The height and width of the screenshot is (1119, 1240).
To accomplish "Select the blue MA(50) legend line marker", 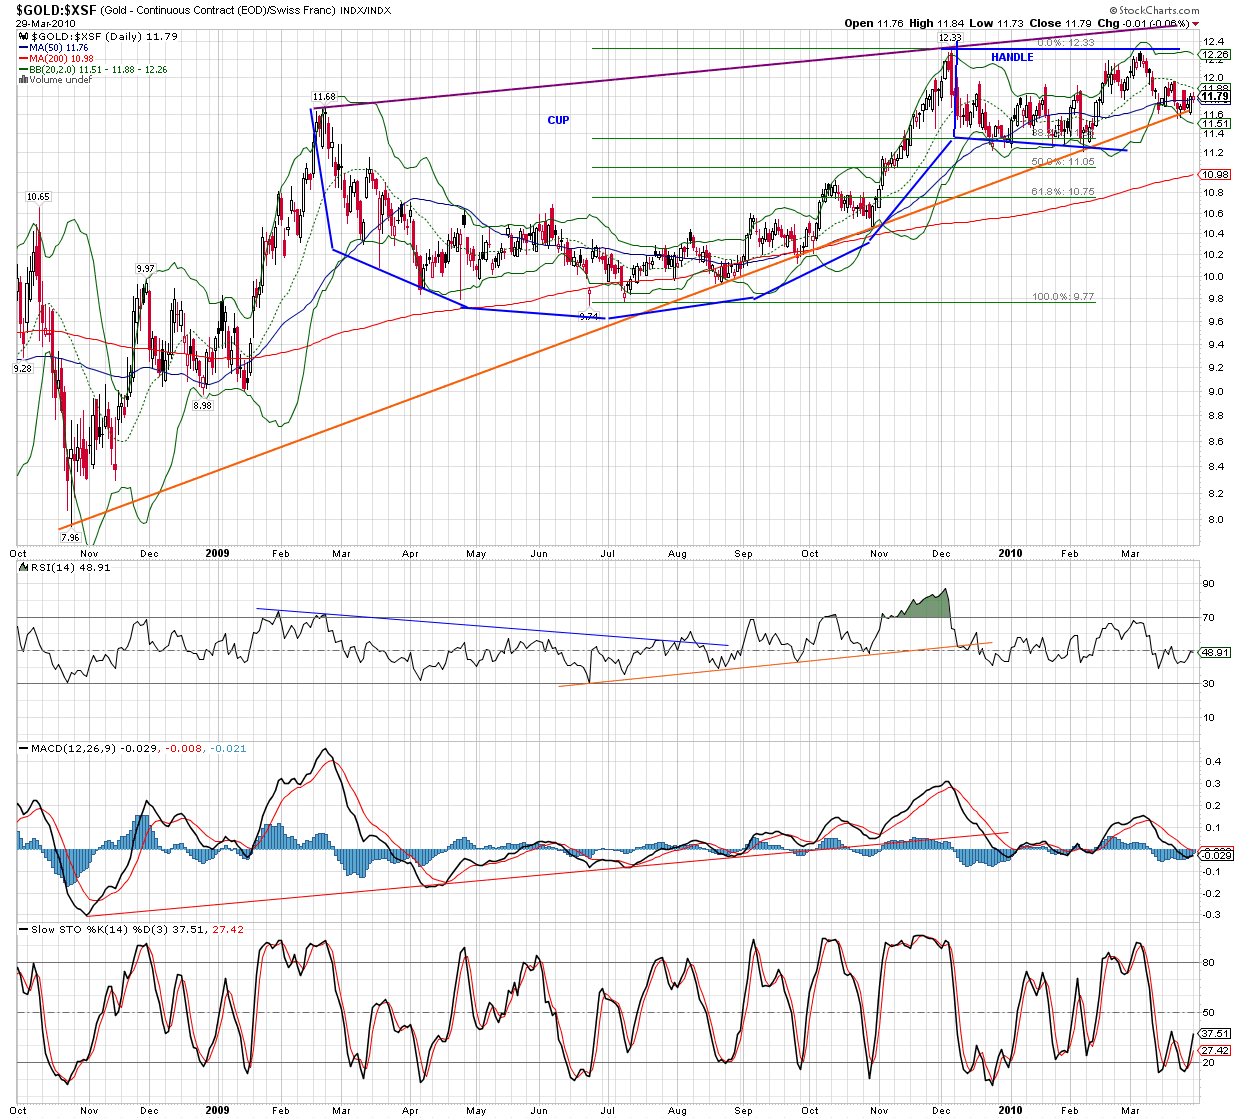I will tap(25, 48).
